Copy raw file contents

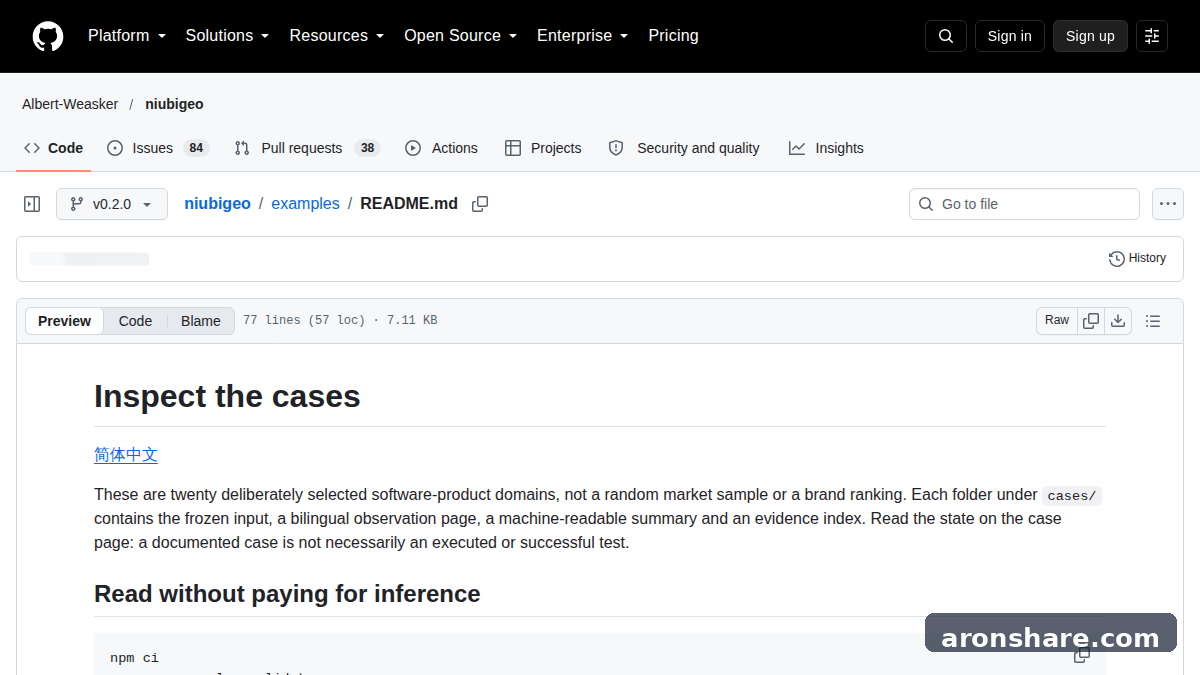1091,321
